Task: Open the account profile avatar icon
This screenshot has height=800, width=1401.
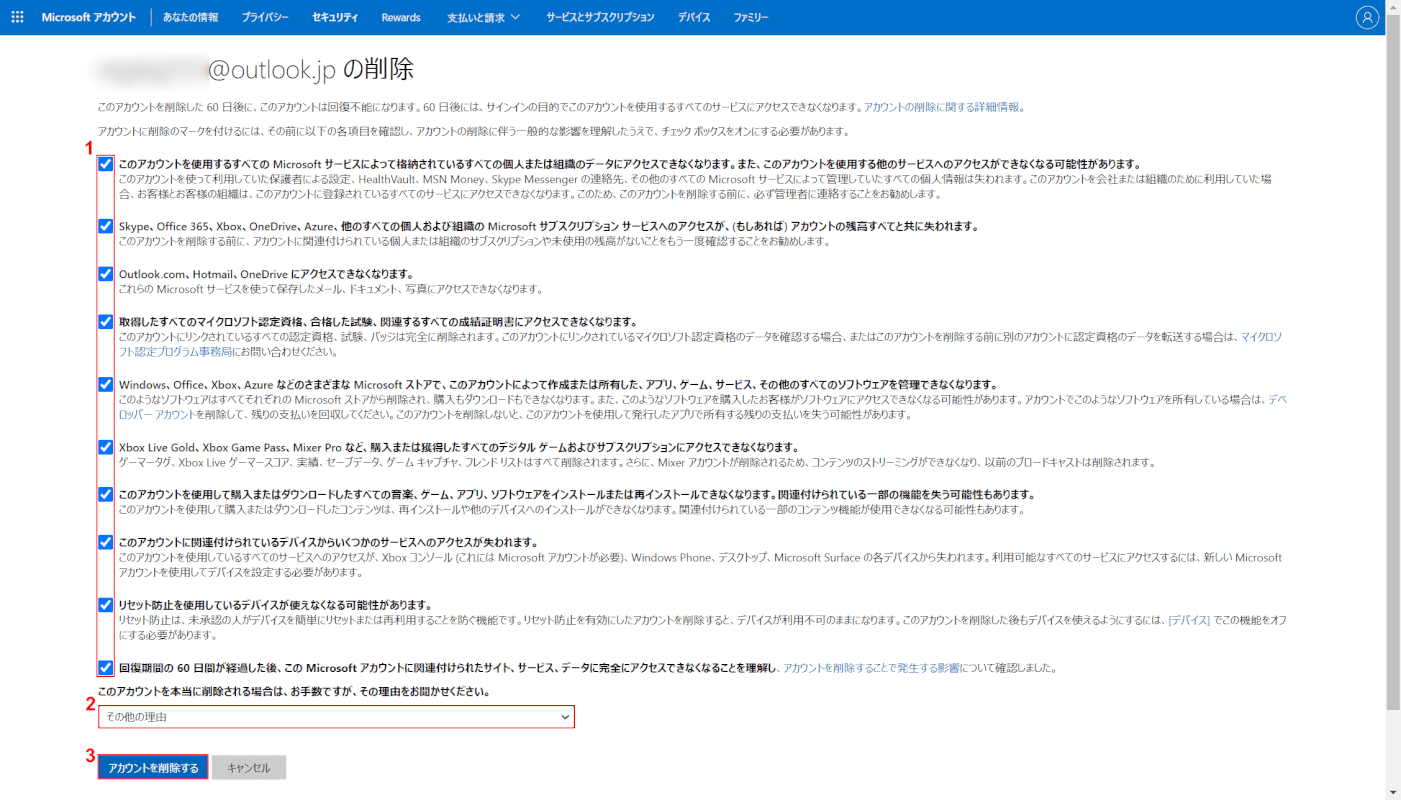Action: pyautogui.click(x=1367, y=17)
